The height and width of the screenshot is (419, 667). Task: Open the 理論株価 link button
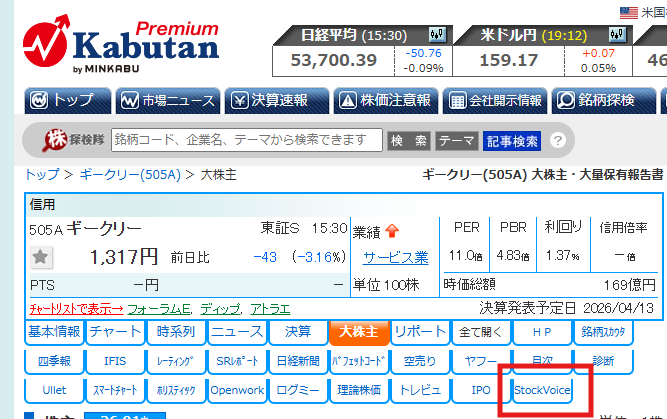point(359,390)
